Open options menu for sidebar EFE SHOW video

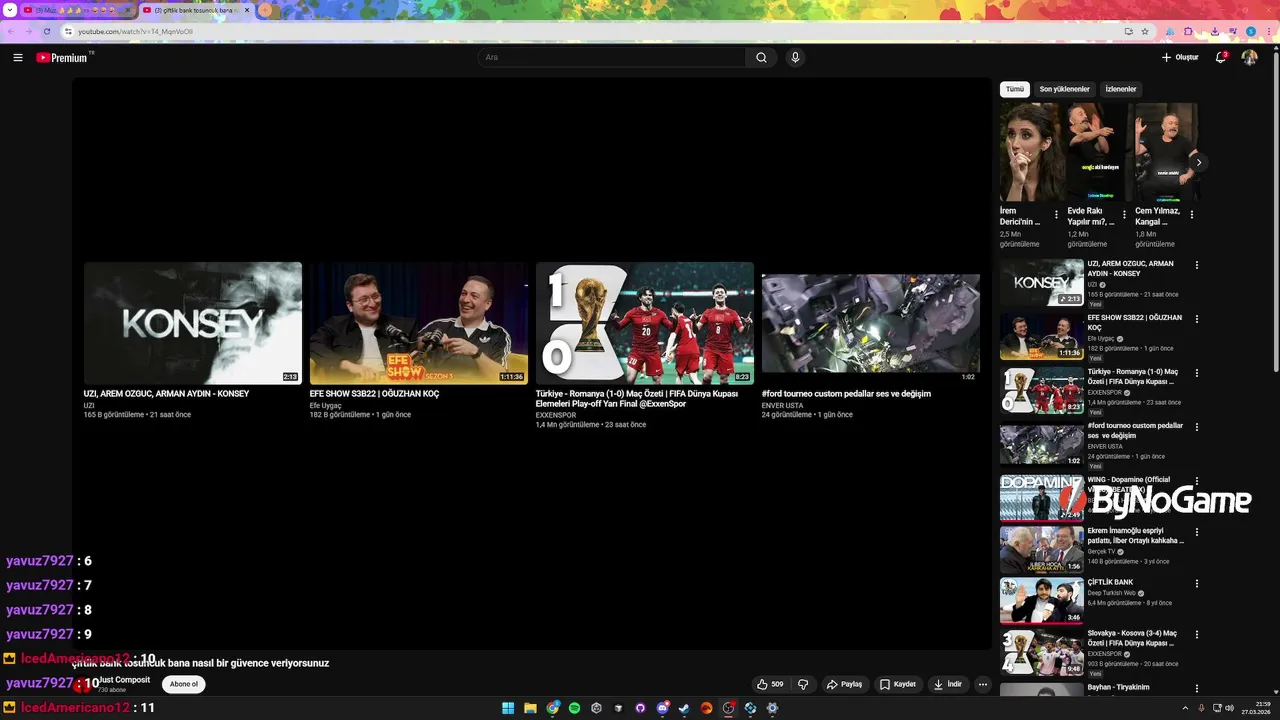tap(1196, 319)
